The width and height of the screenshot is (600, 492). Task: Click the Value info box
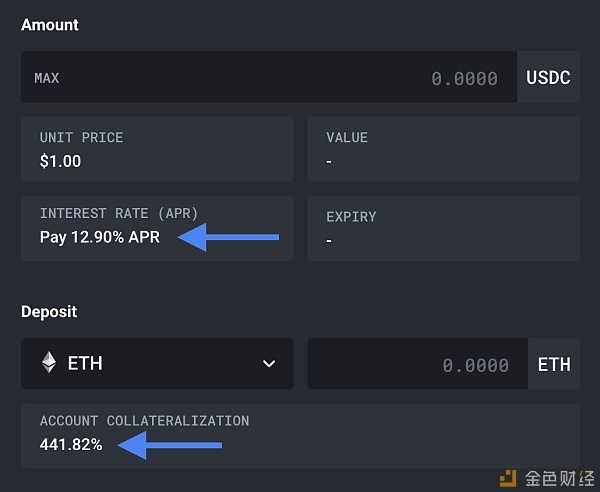[443, 149]
